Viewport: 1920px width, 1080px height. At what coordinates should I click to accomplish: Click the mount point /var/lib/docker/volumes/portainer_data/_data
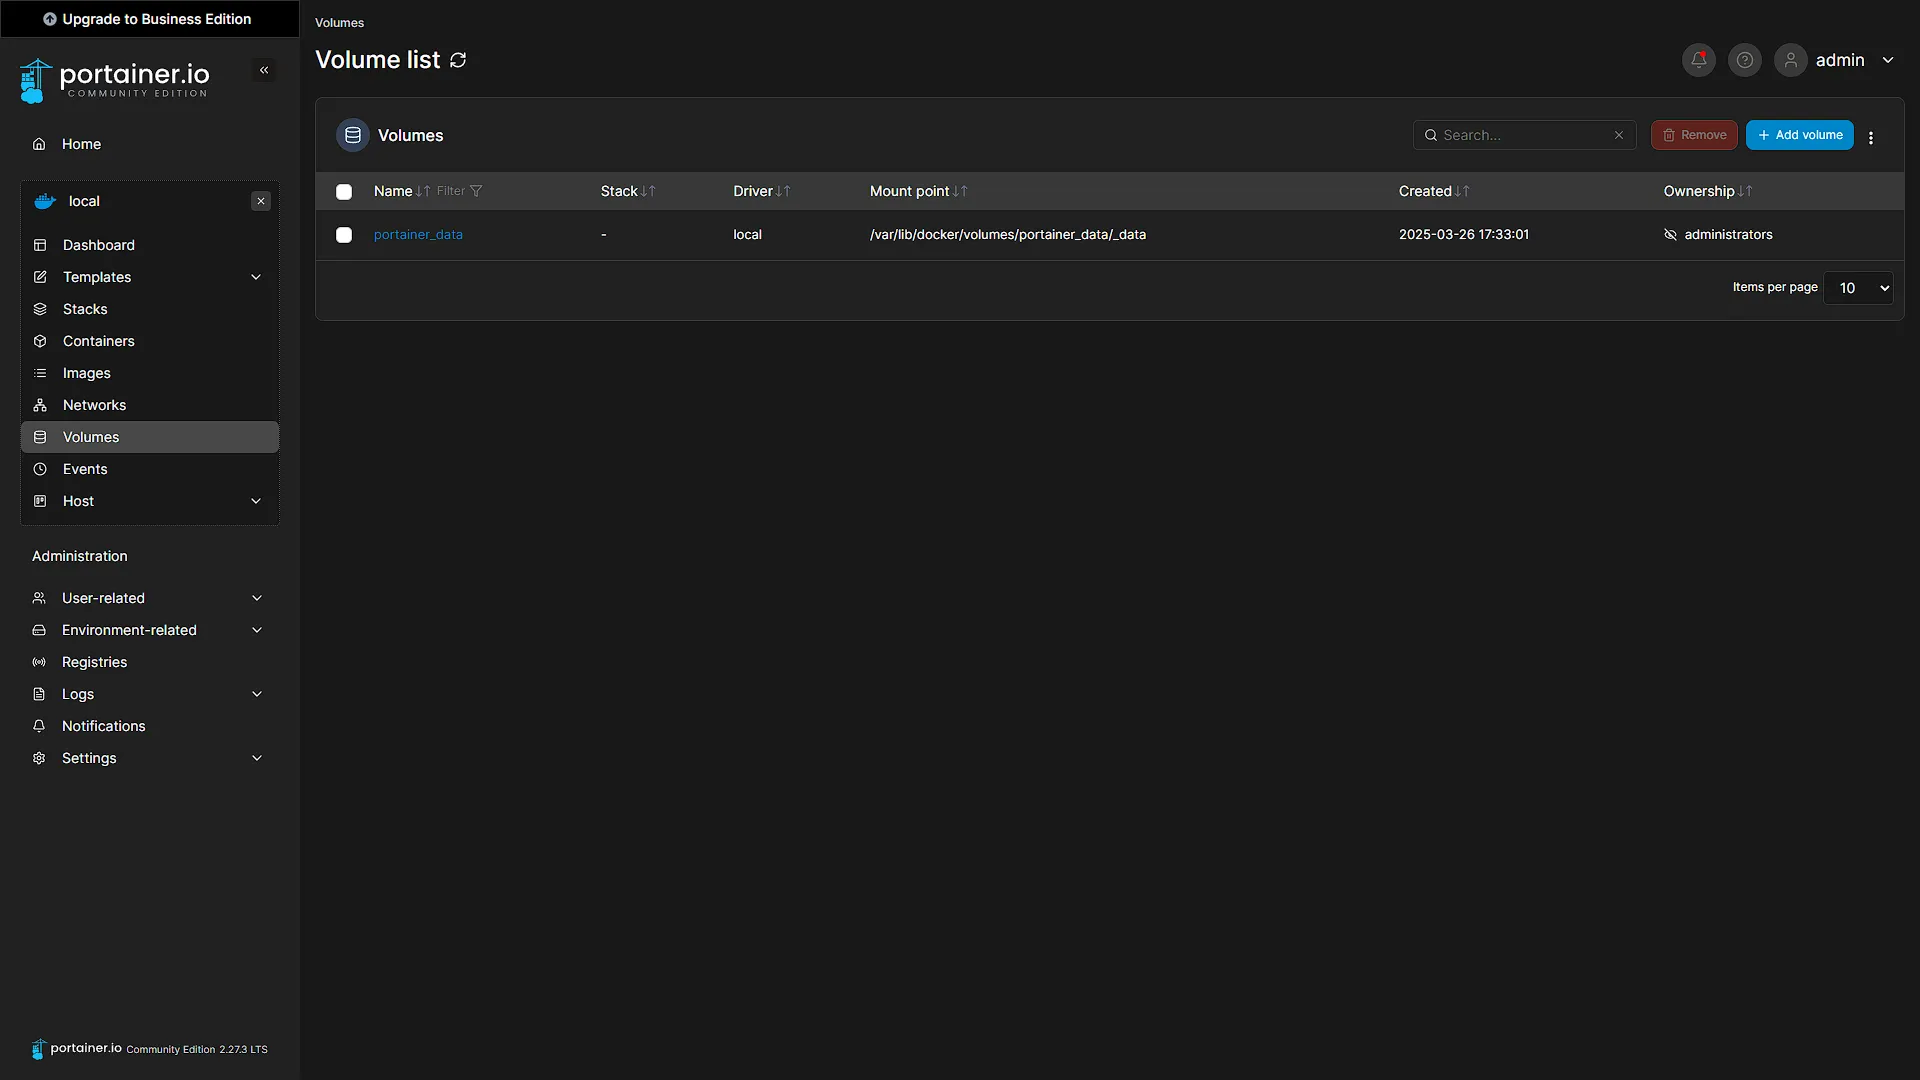click(1008, 235)
